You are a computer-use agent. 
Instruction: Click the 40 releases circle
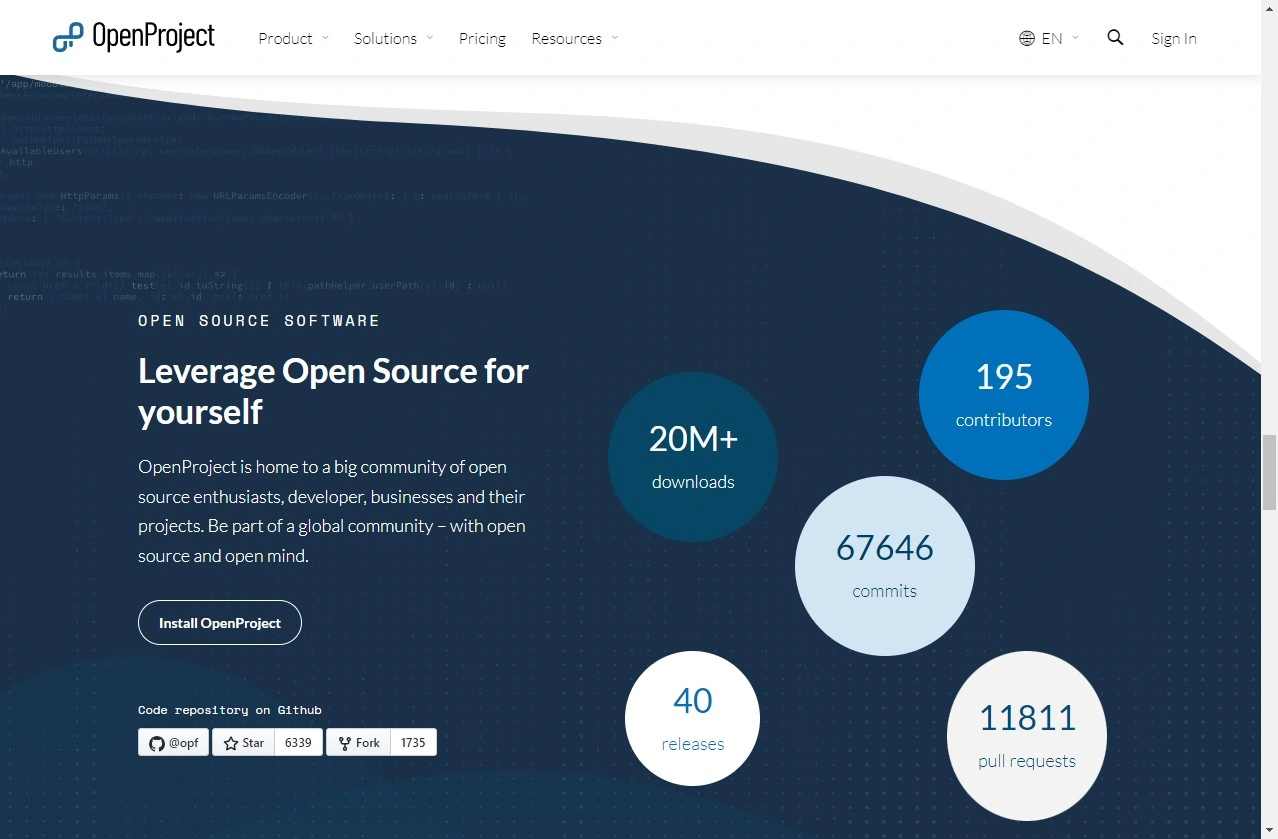pos(692,719)
